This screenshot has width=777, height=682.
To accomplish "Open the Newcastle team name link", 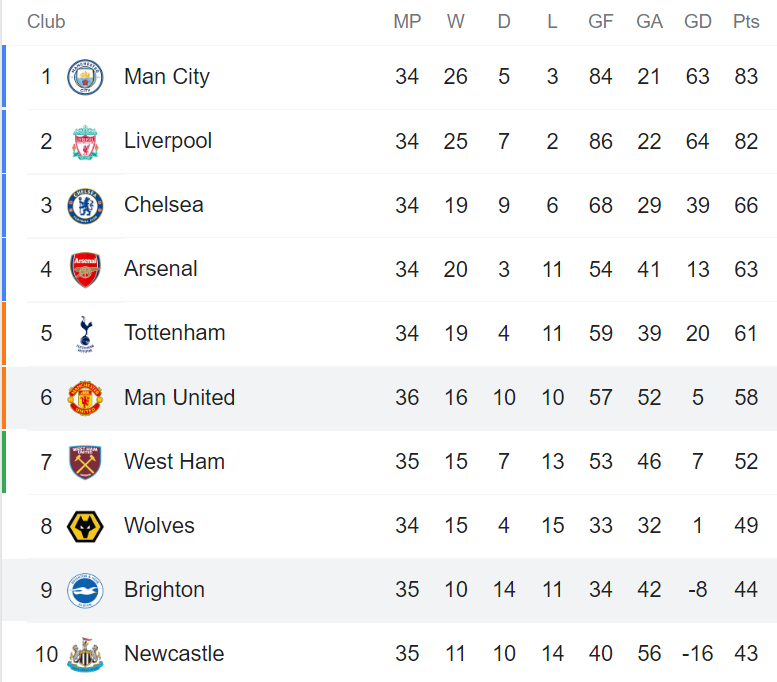I will [174, 653].
